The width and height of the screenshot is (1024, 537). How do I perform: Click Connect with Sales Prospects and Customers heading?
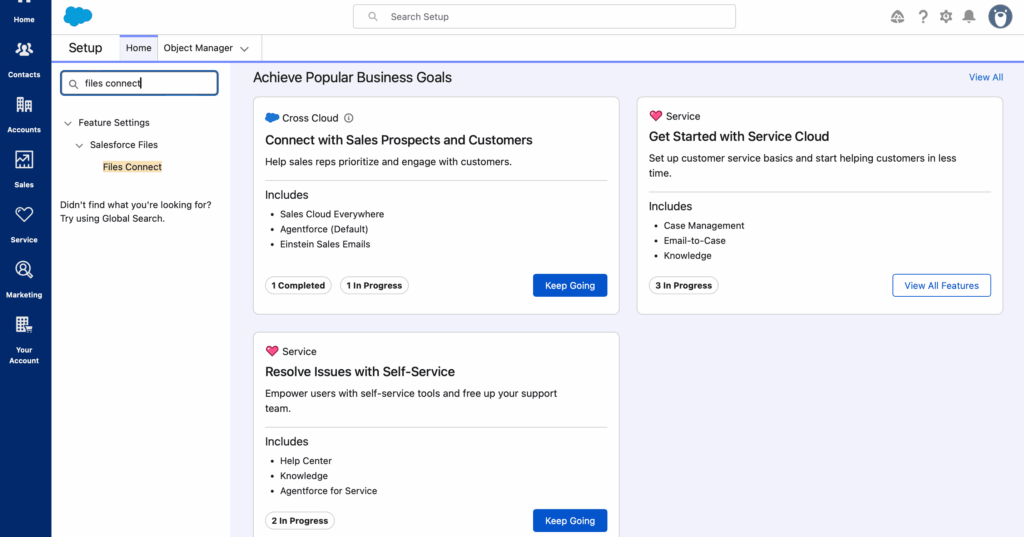398,140
